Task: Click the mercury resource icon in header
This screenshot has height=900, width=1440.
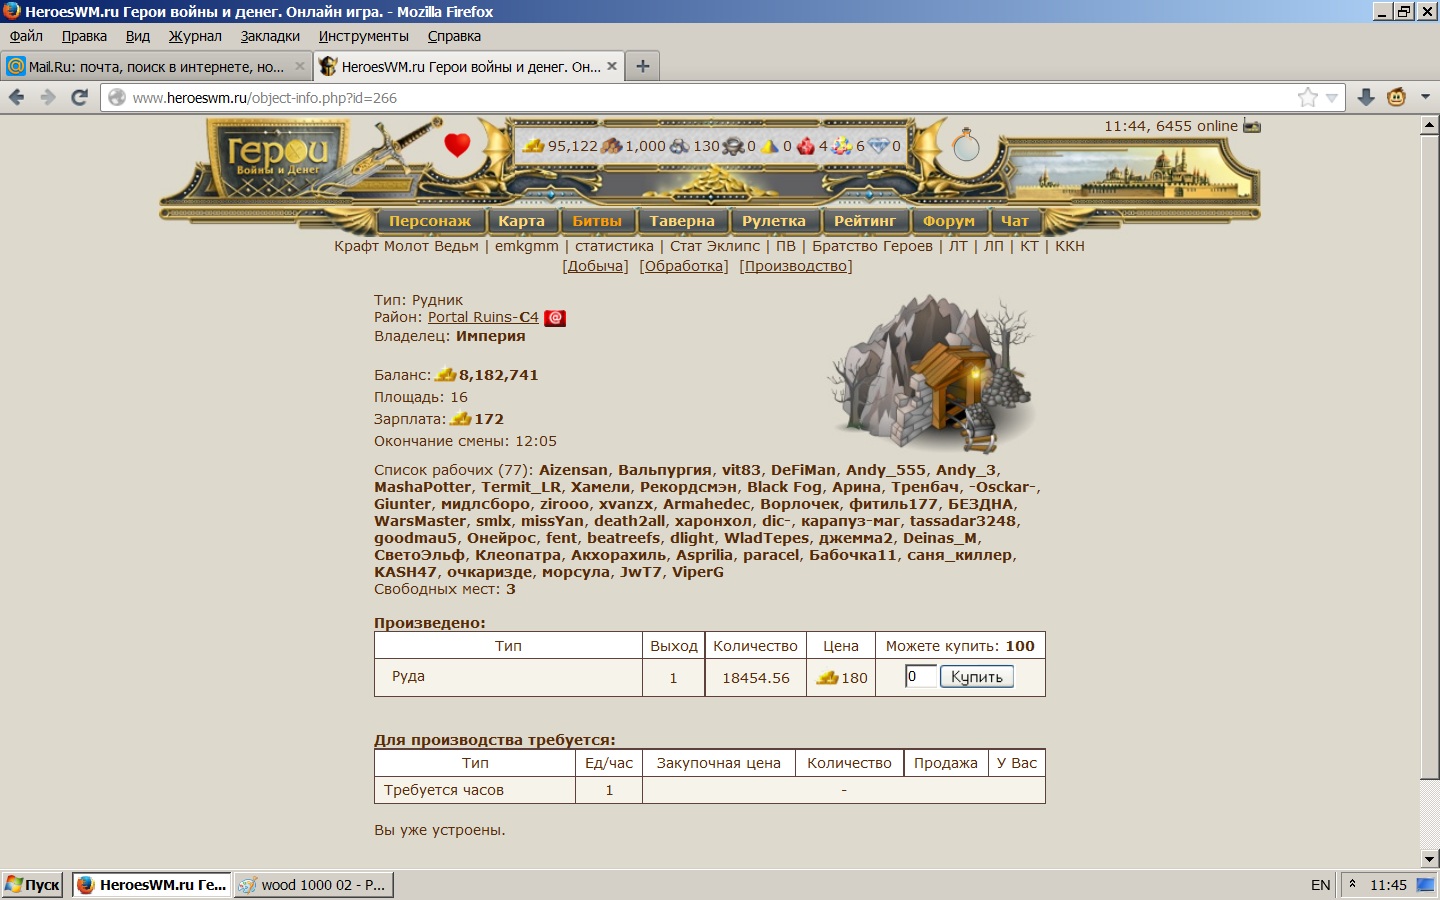Action: [x=734, y=146]
